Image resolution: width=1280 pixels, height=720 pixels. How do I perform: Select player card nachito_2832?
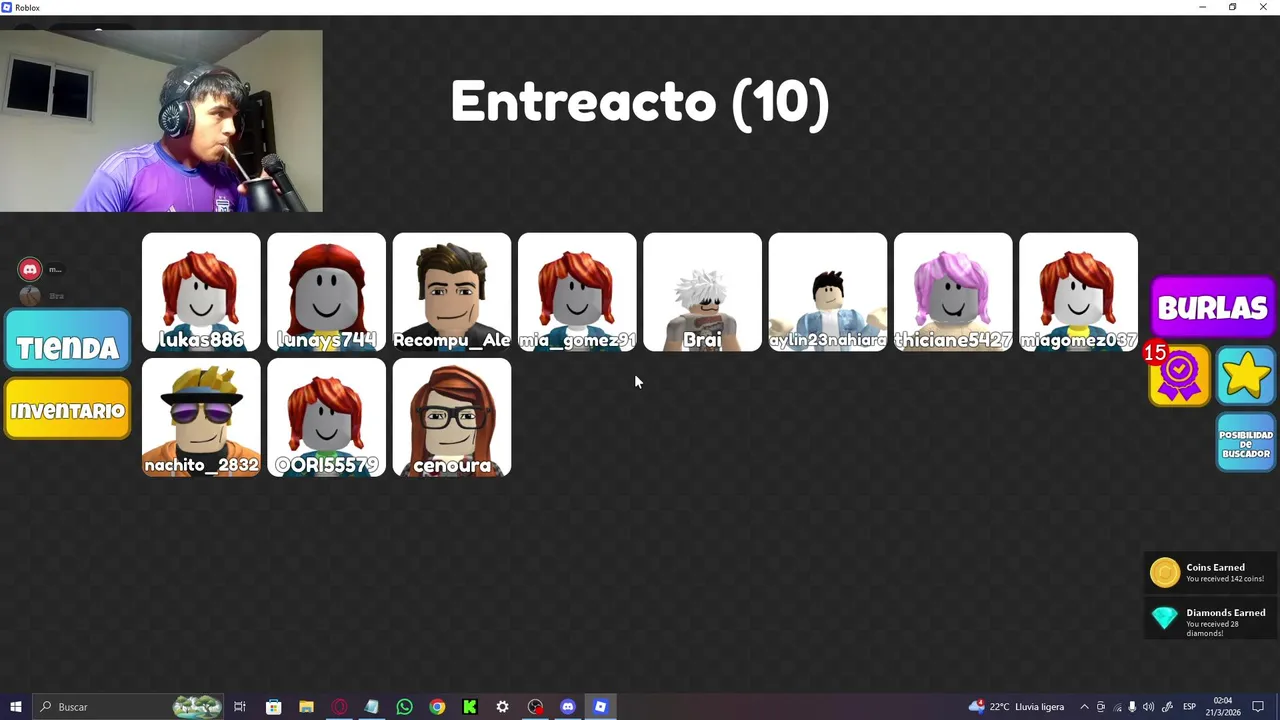pyautogui.click(x=201, y=417)
